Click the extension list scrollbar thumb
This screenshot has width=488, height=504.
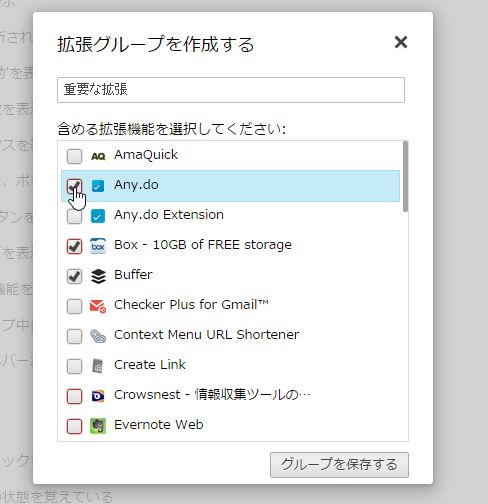click(x=405, y=176)
